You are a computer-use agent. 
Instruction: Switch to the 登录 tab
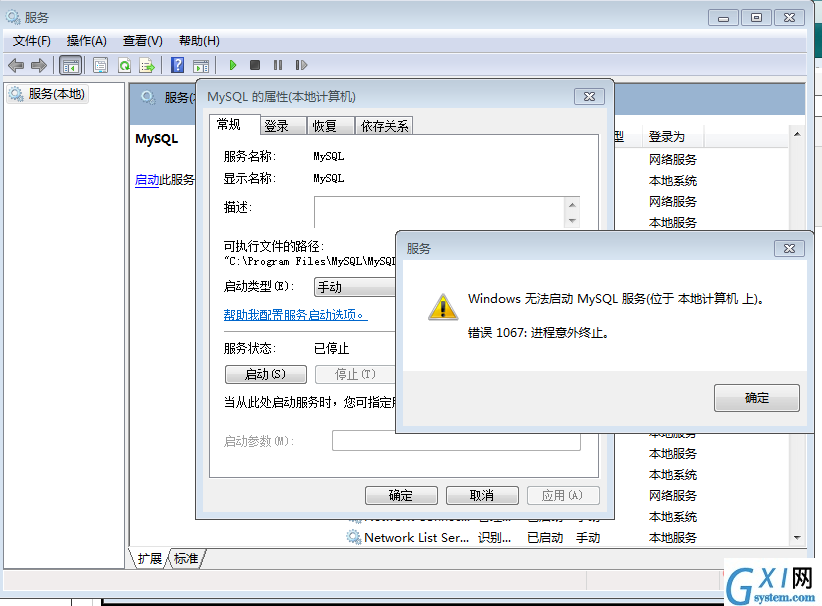[283, 126]
